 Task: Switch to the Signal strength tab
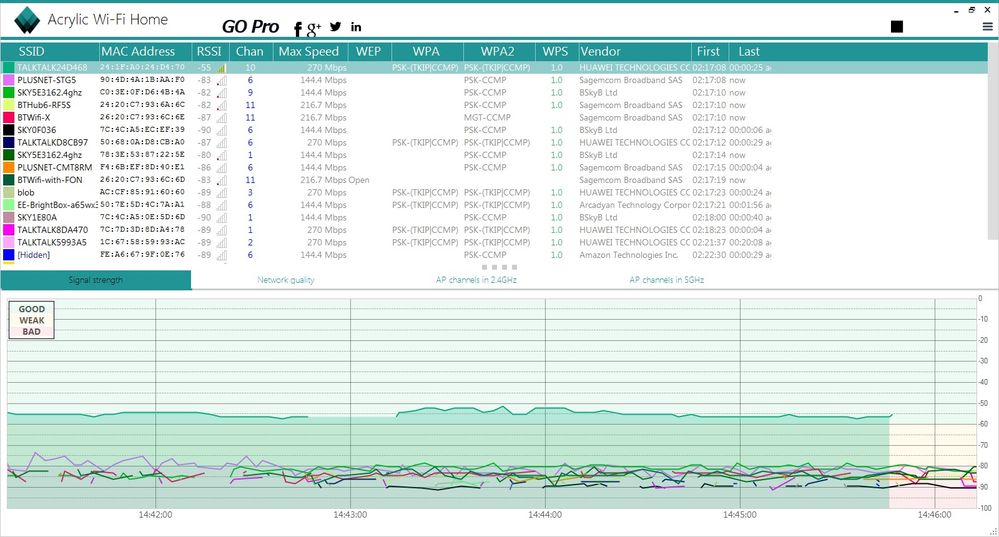pyautogui.click(x=96, y=280)
